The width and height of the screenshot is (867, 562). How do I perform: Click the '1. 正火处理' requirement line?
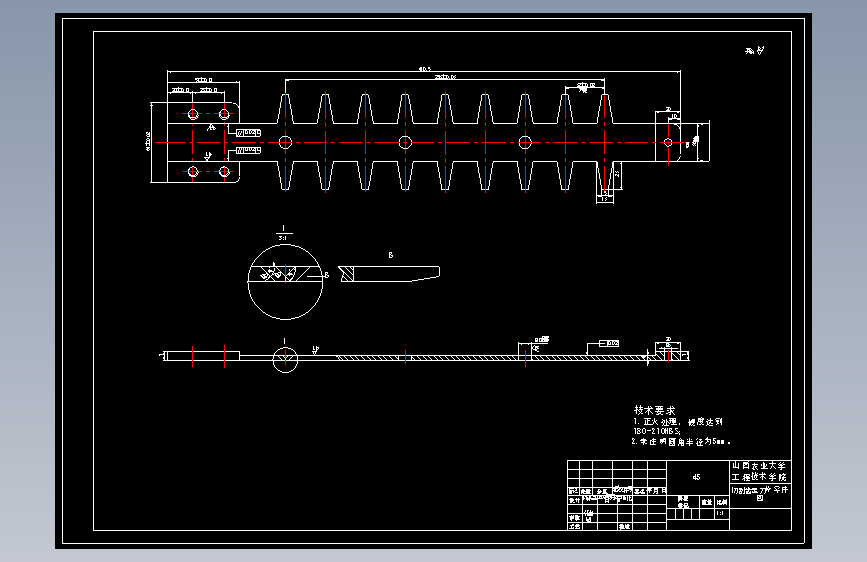[x=678, y=422]
